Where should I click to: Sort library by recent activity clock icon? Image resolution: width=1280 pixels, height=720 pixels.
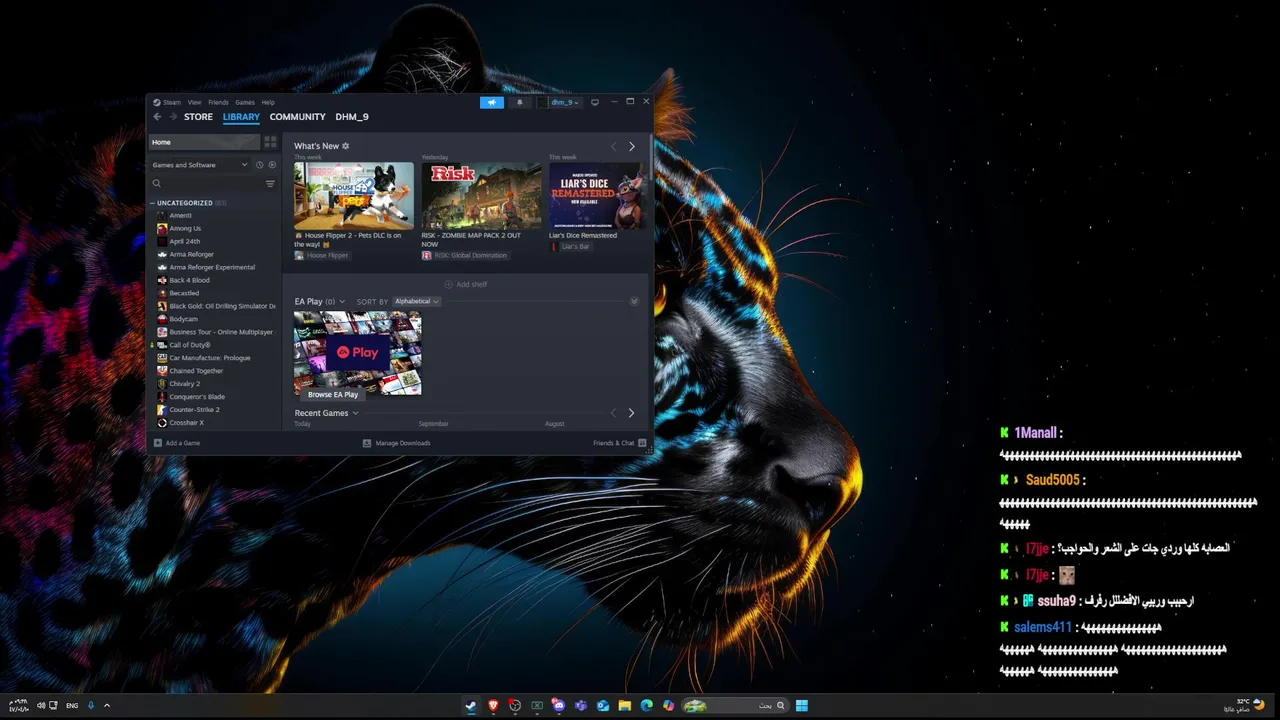coord(259,165)
